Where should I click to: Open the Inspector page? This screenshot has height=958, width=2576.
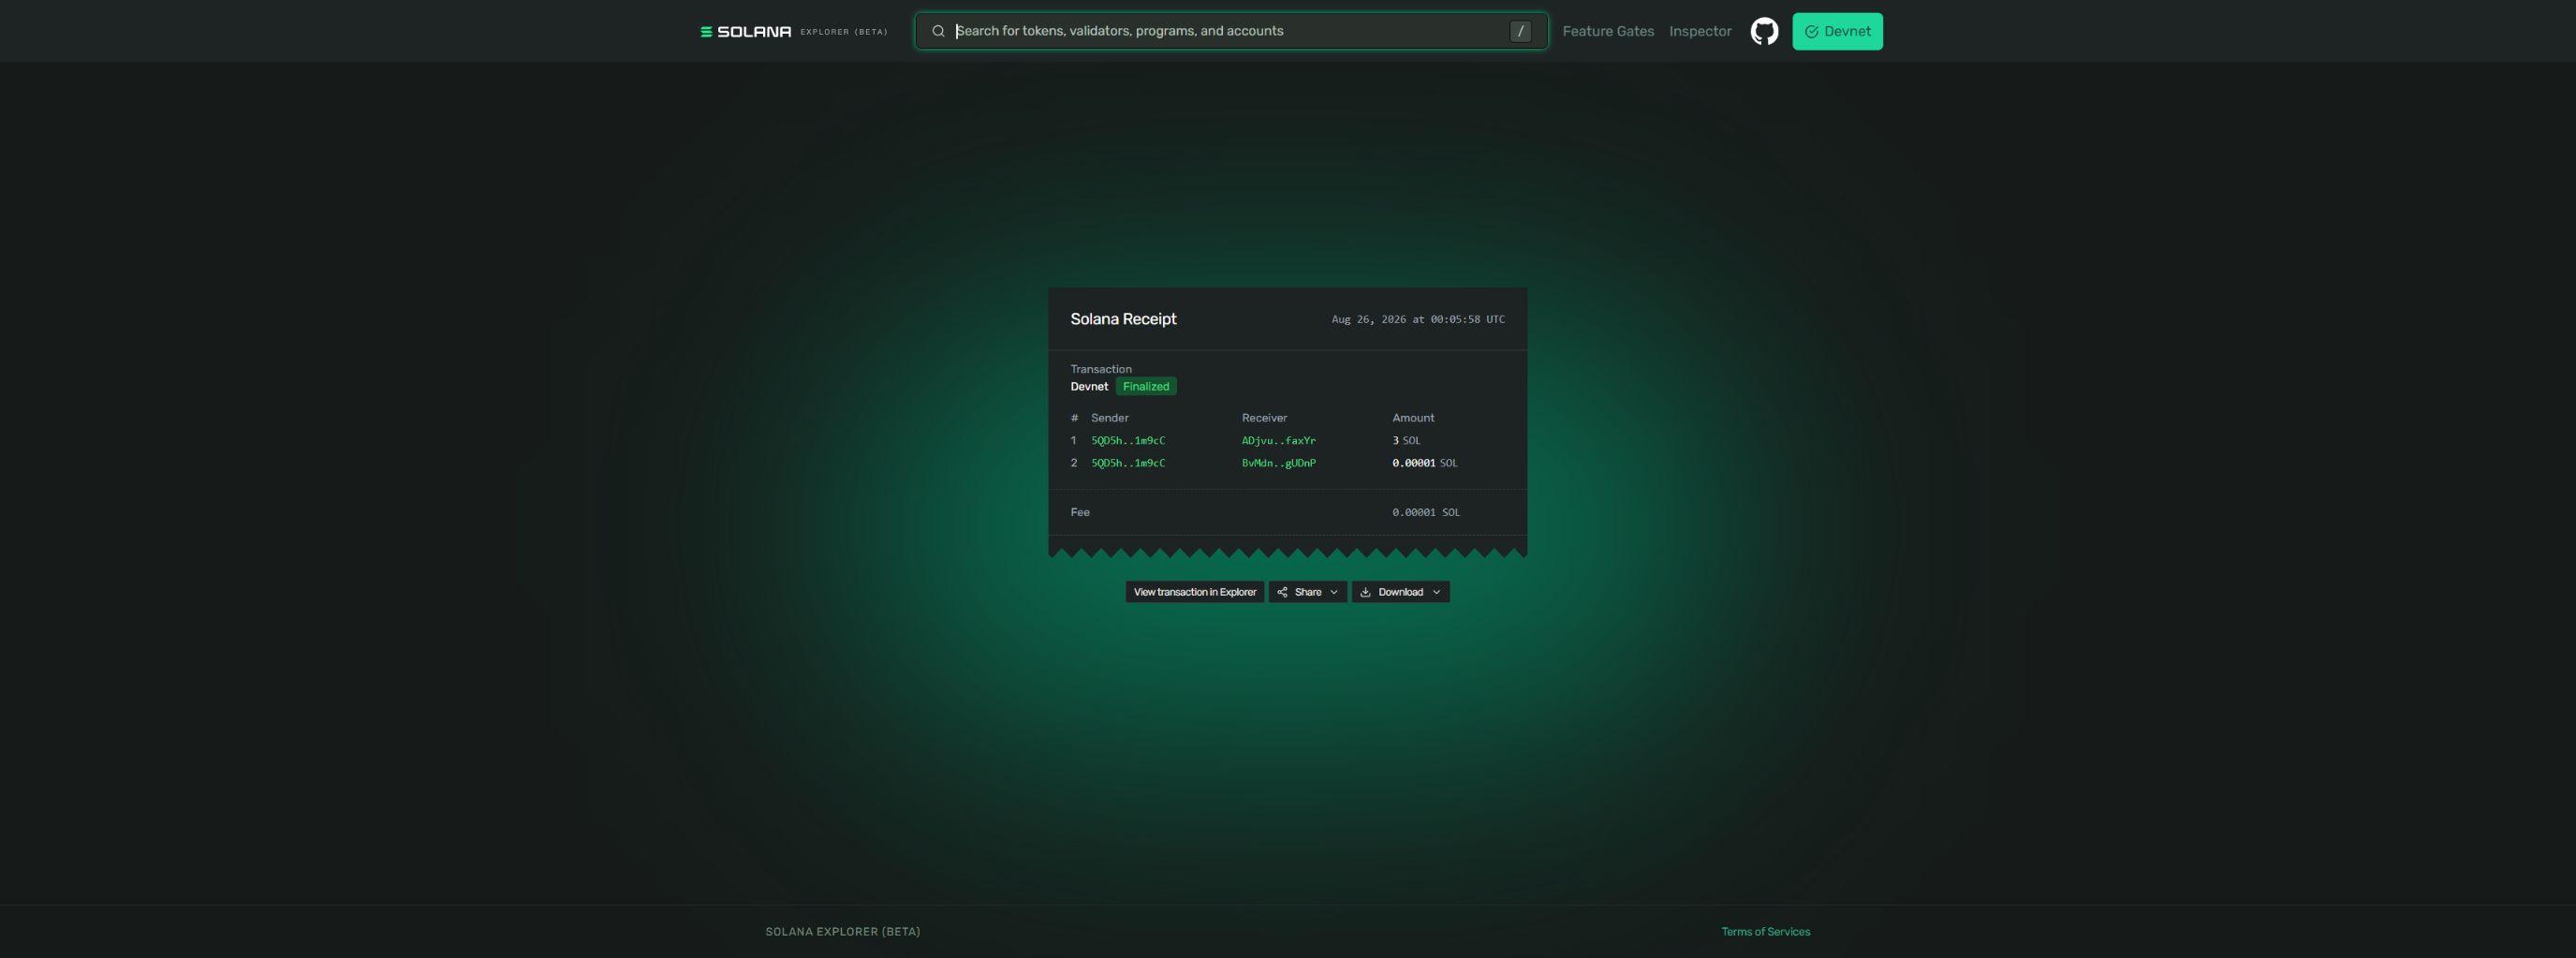(x=1700, y=31)
